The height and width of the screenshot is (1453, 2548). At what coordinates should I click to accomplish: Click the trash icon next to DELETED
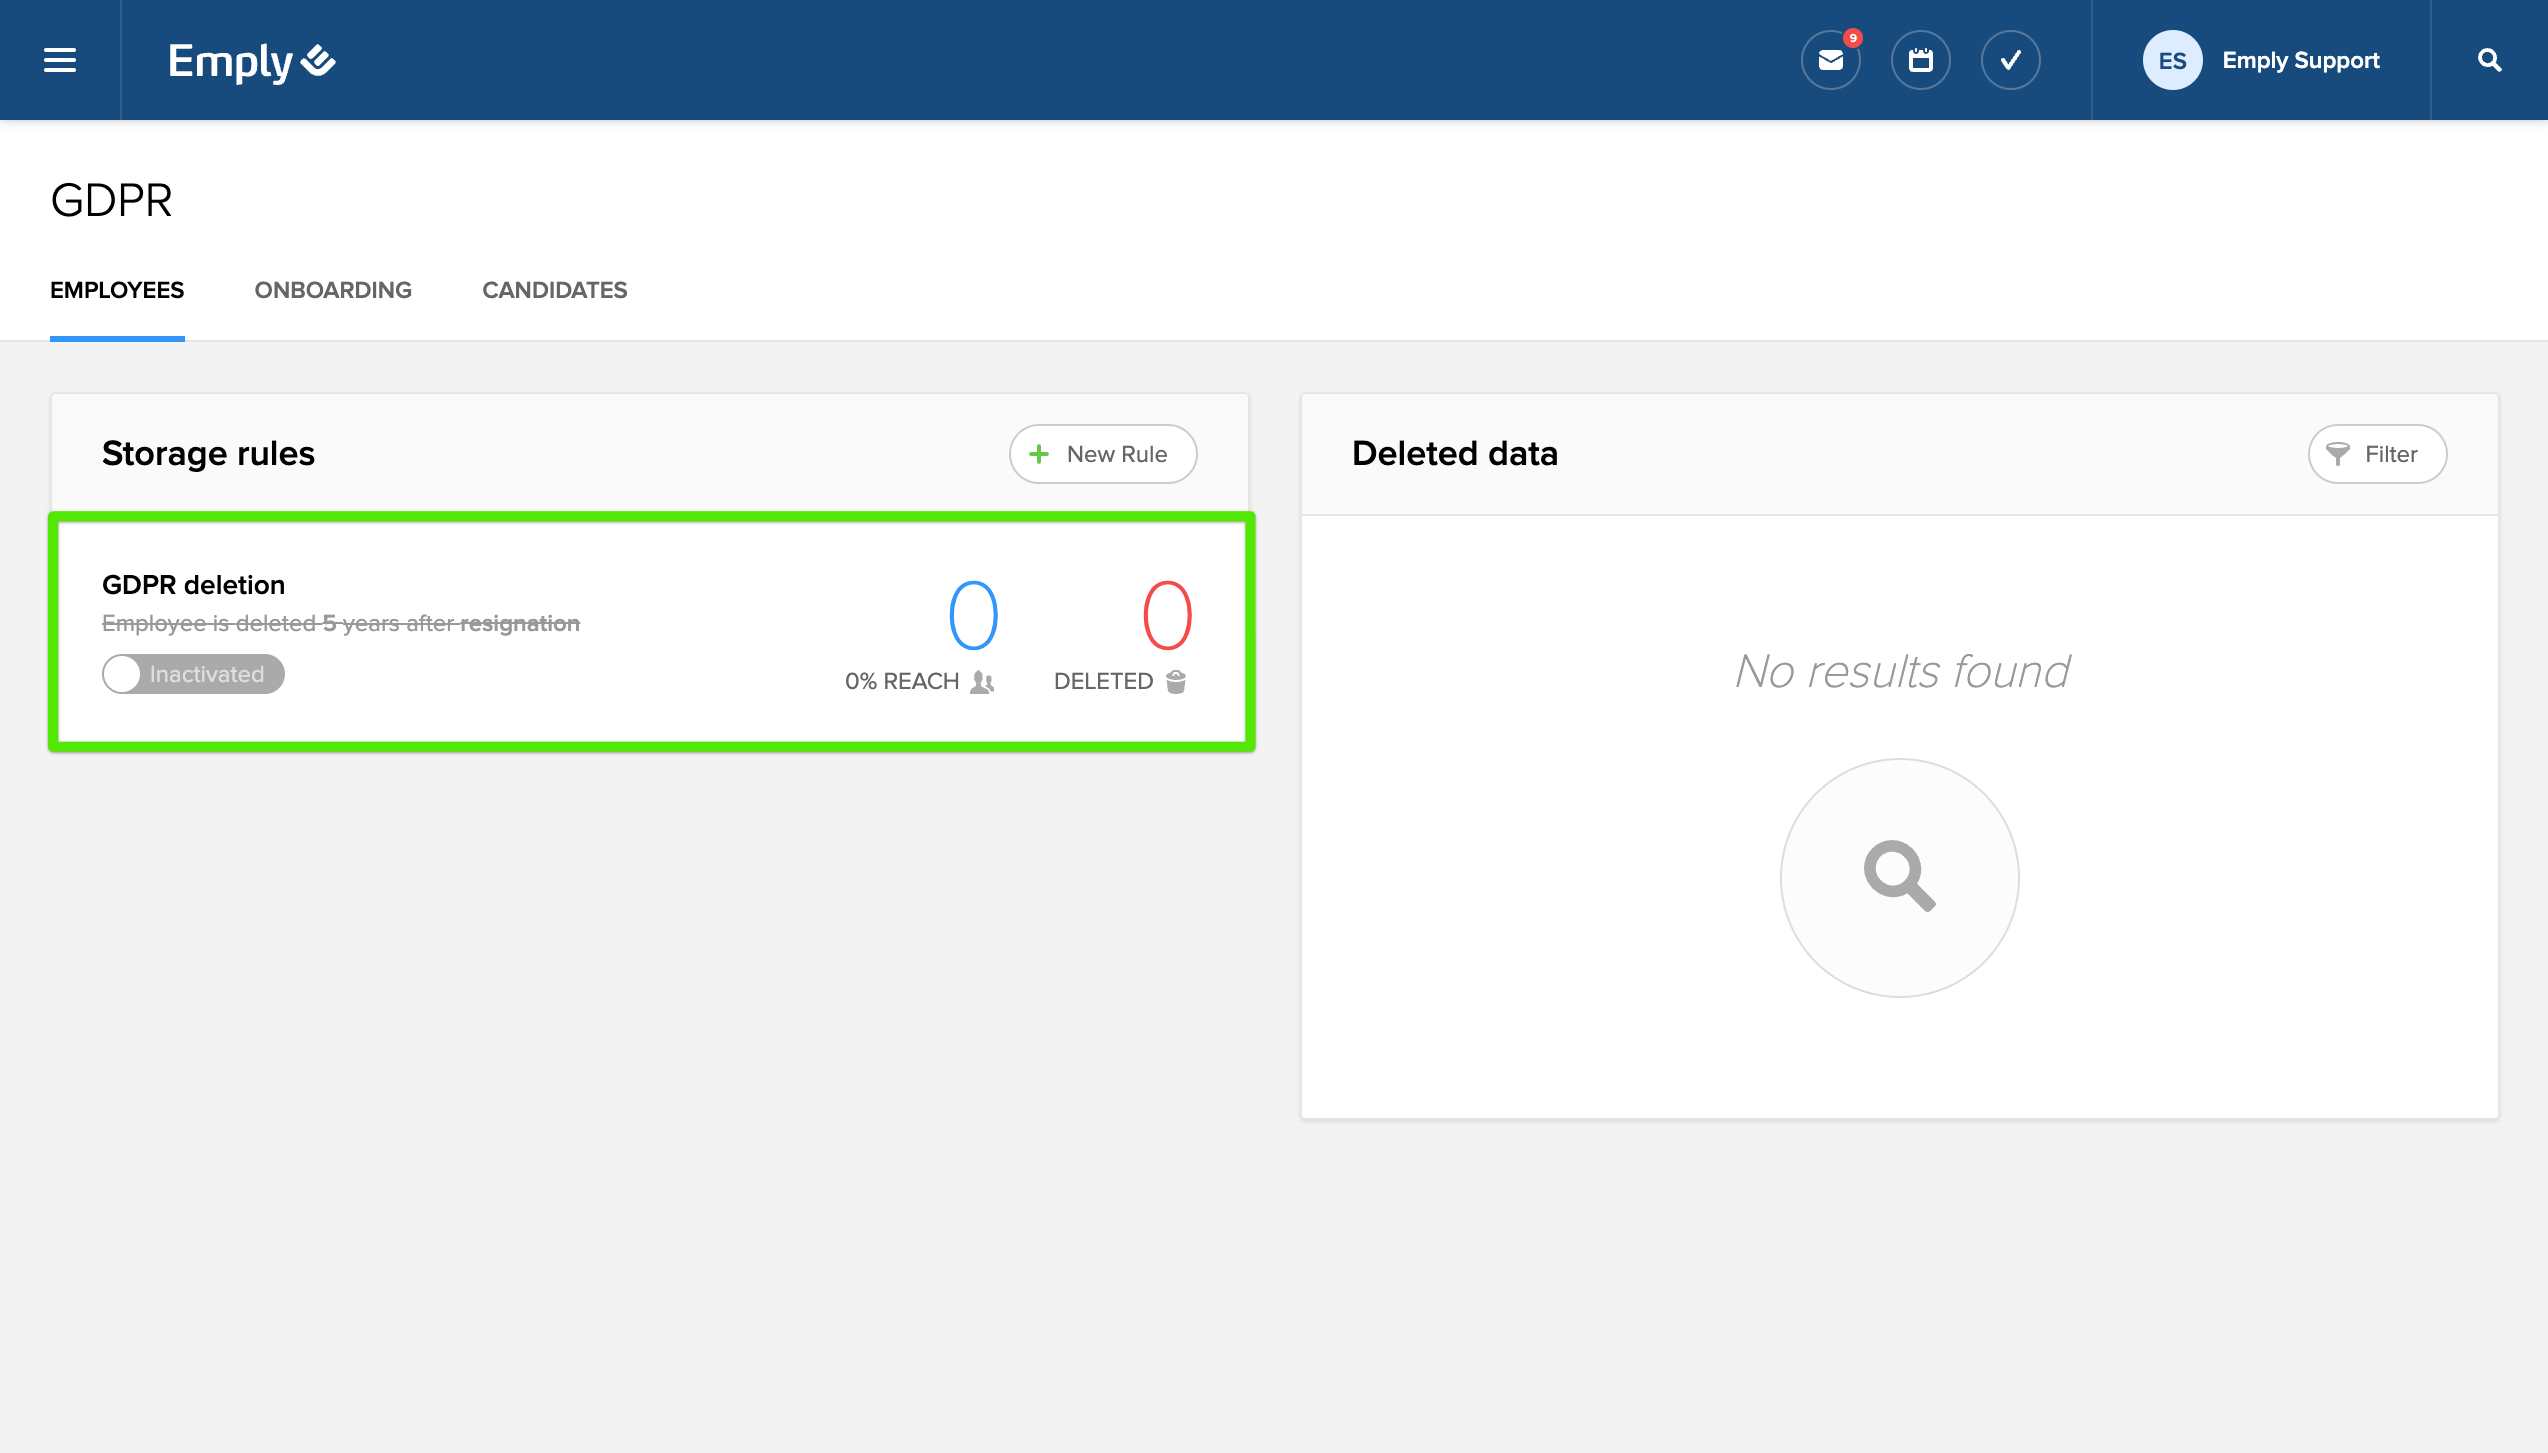click(1176, 682)
